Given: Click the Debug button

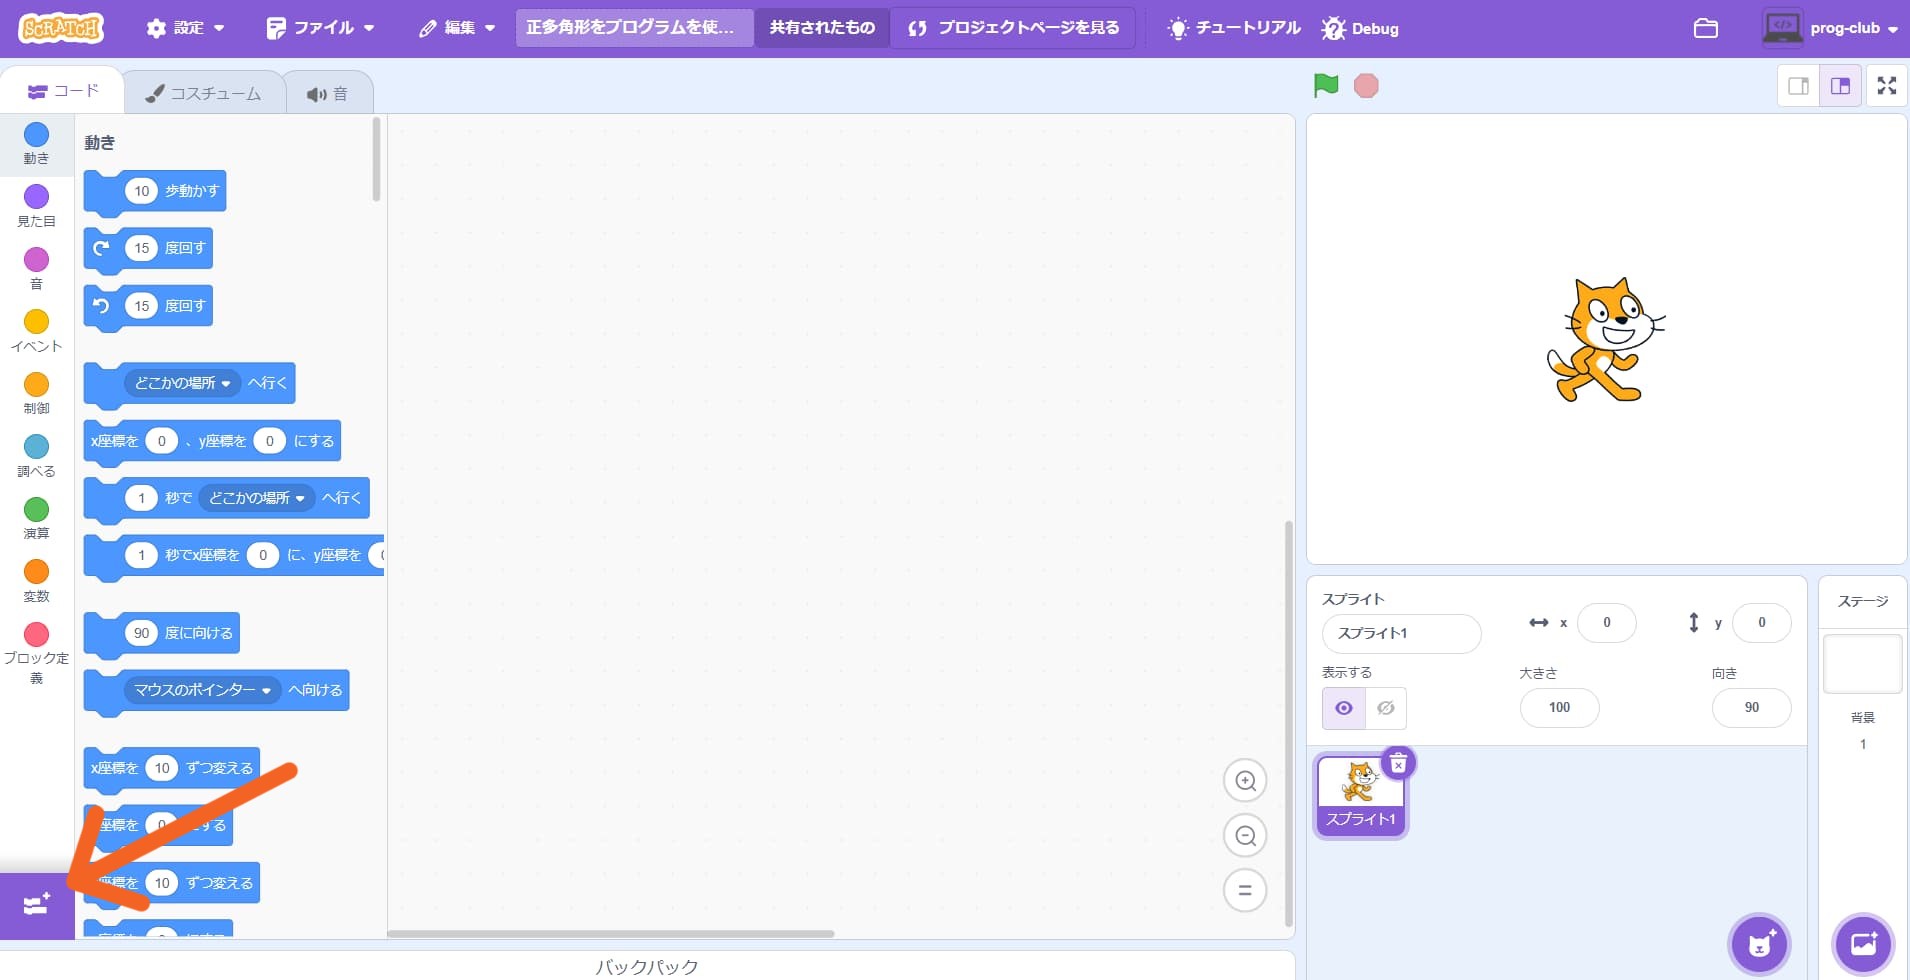Looking at the screenshot, I should coord(1360,28).
